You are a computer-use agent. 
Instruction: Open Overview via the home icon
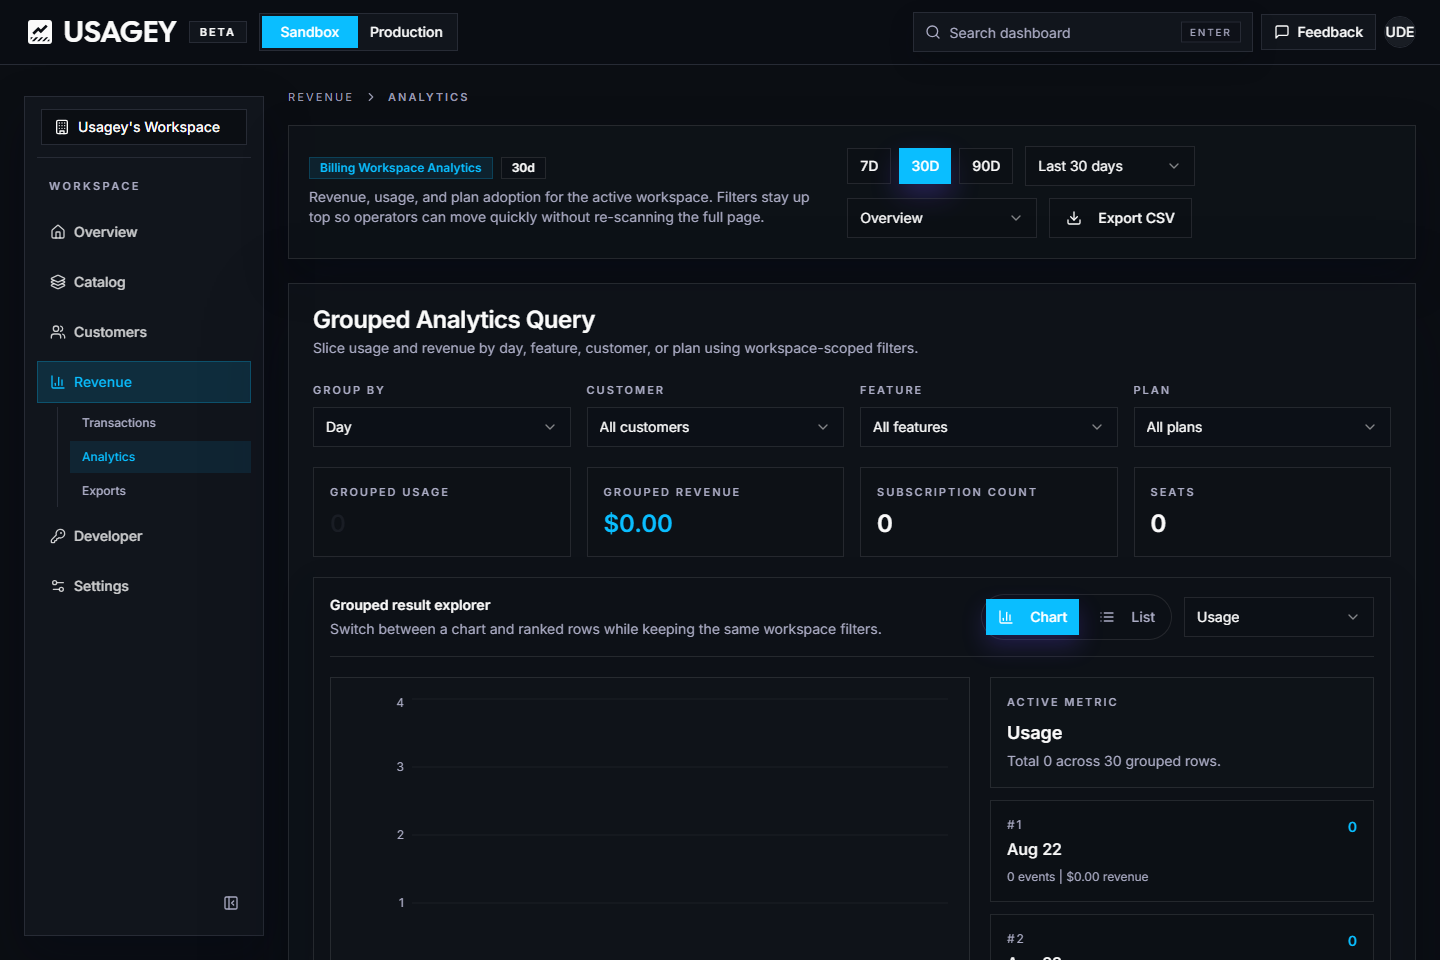pos(58,232)
